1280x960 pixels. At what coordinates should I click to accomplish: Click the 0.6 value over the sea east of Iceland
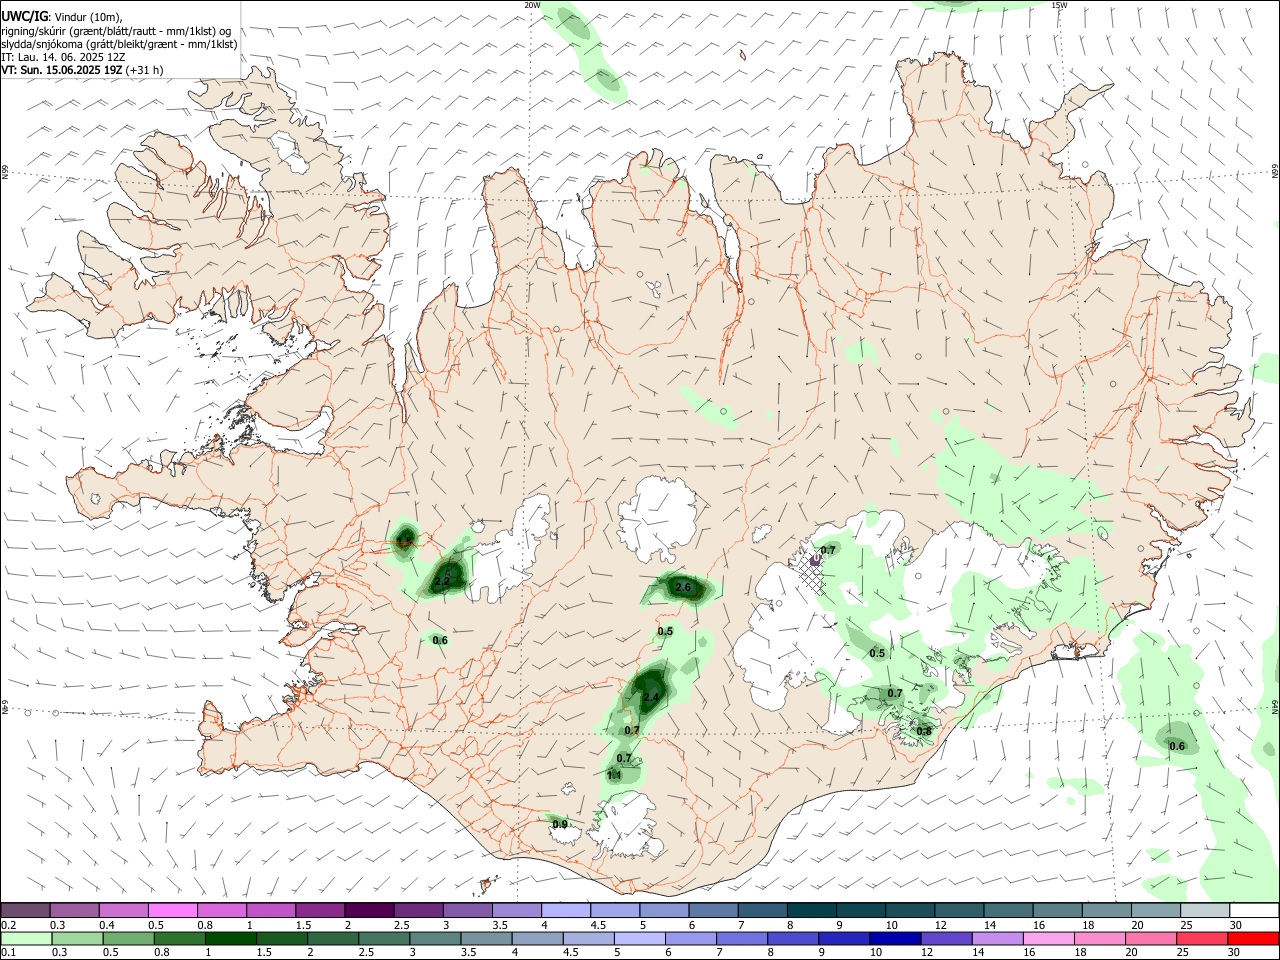pyautogui.click(x=1177, y=746)
